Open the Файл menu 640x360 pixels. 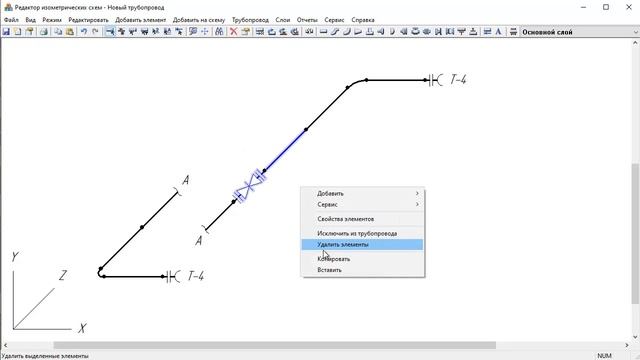click(x=11, y=20)
